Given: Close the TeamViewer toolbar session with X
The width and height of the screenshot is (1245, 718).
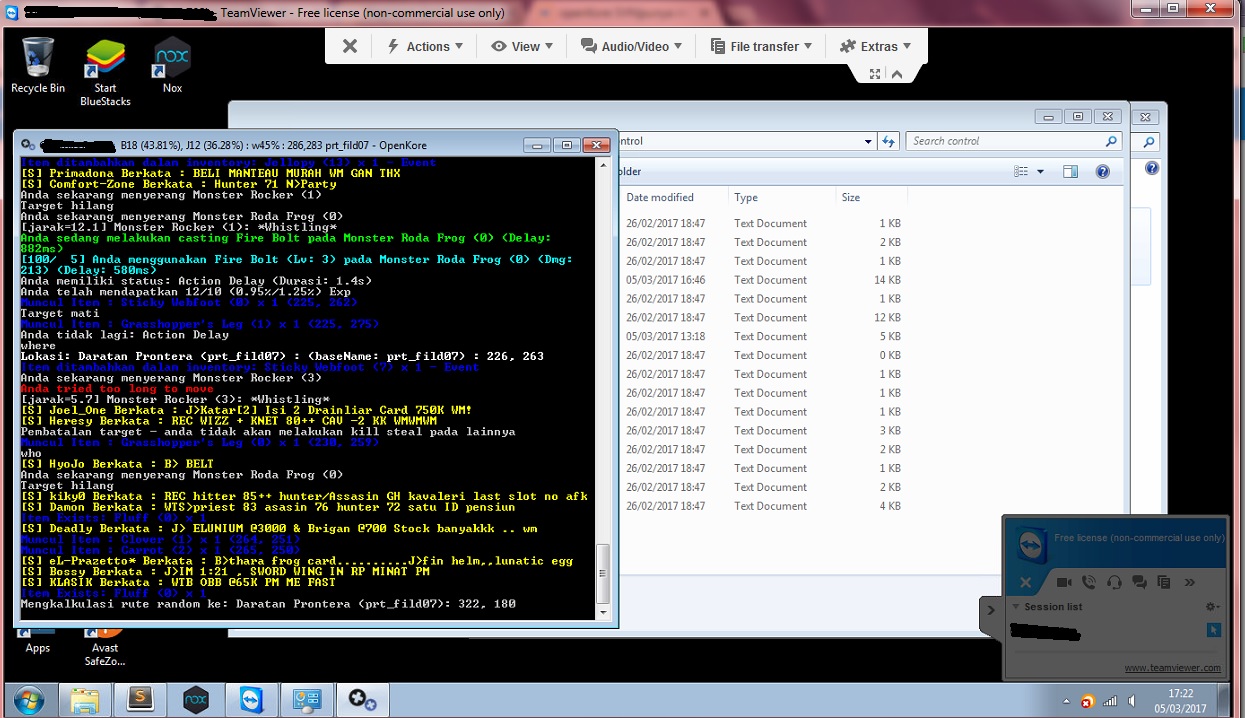Looking at the screenshot, I should point(349,46).
